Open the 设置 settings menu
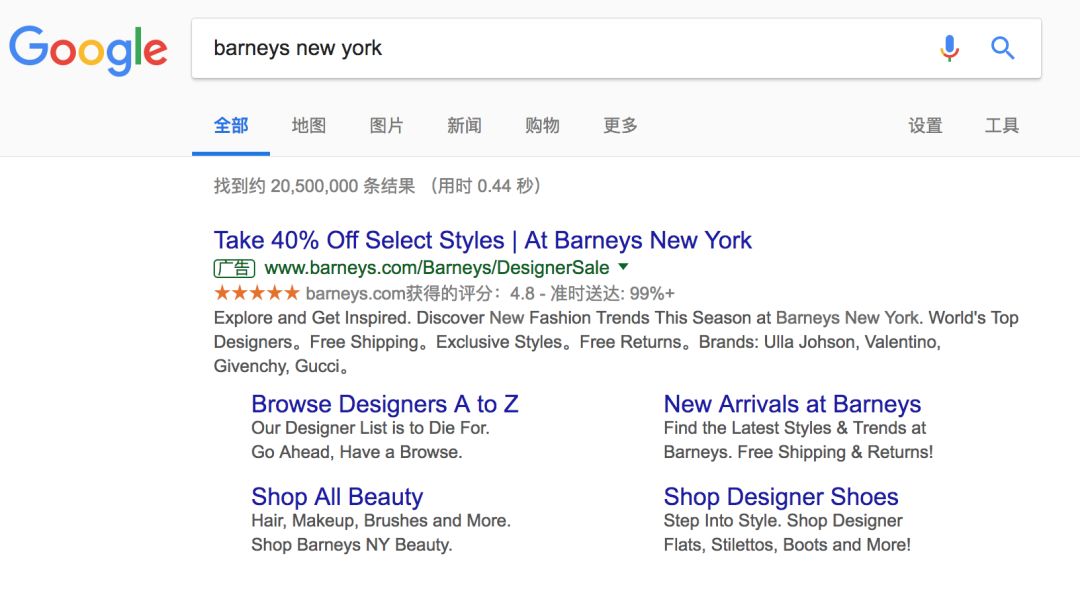This screenshot has width=1080, height=591. (925, 126)
